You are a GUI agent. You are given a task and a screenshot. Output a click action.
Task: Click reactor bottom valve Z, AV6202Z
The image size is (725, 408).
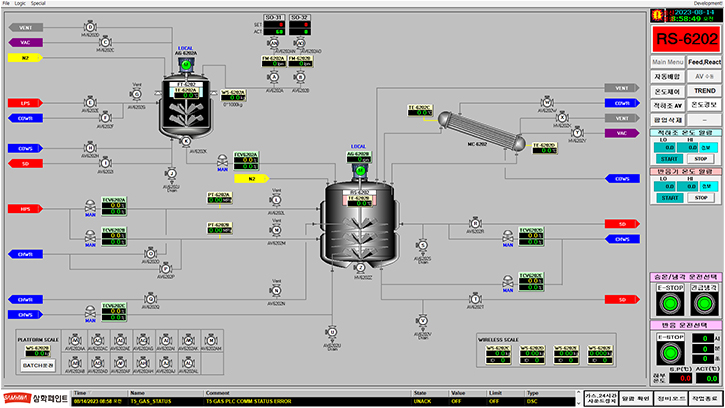[361, 268]
